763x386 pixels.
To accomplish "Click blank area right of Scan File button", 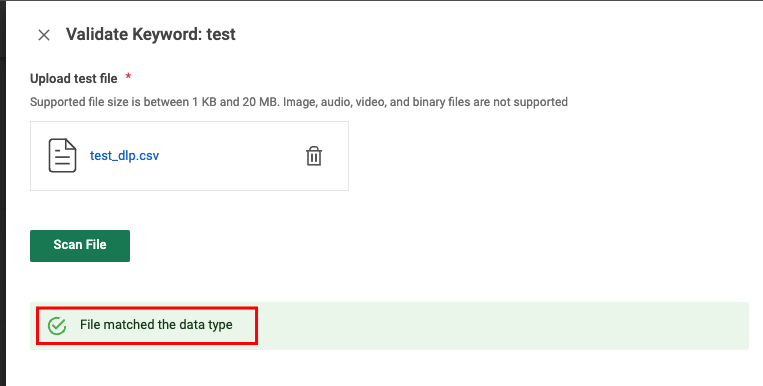I will coord(389,246).
